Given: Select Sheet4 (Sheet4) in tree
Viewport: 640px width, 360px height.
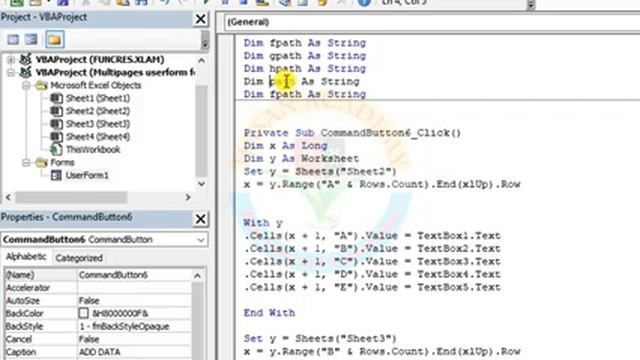Looking at the screenshot, I should pyautogui.click(x=98, y=137).
